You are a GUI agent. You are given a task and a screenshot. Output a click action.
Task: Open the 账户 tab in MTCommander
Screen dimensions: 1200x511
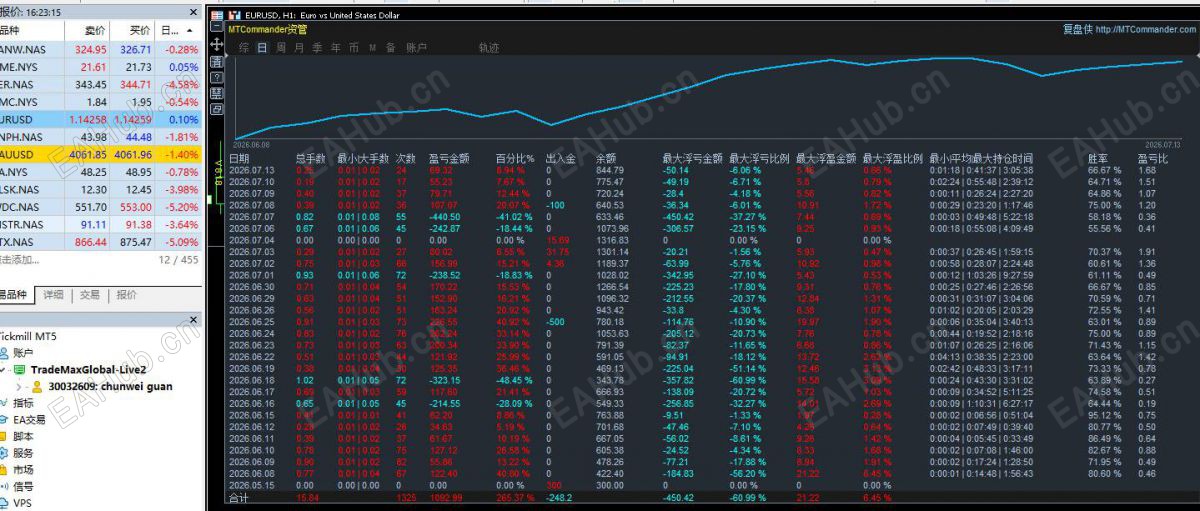416,47
